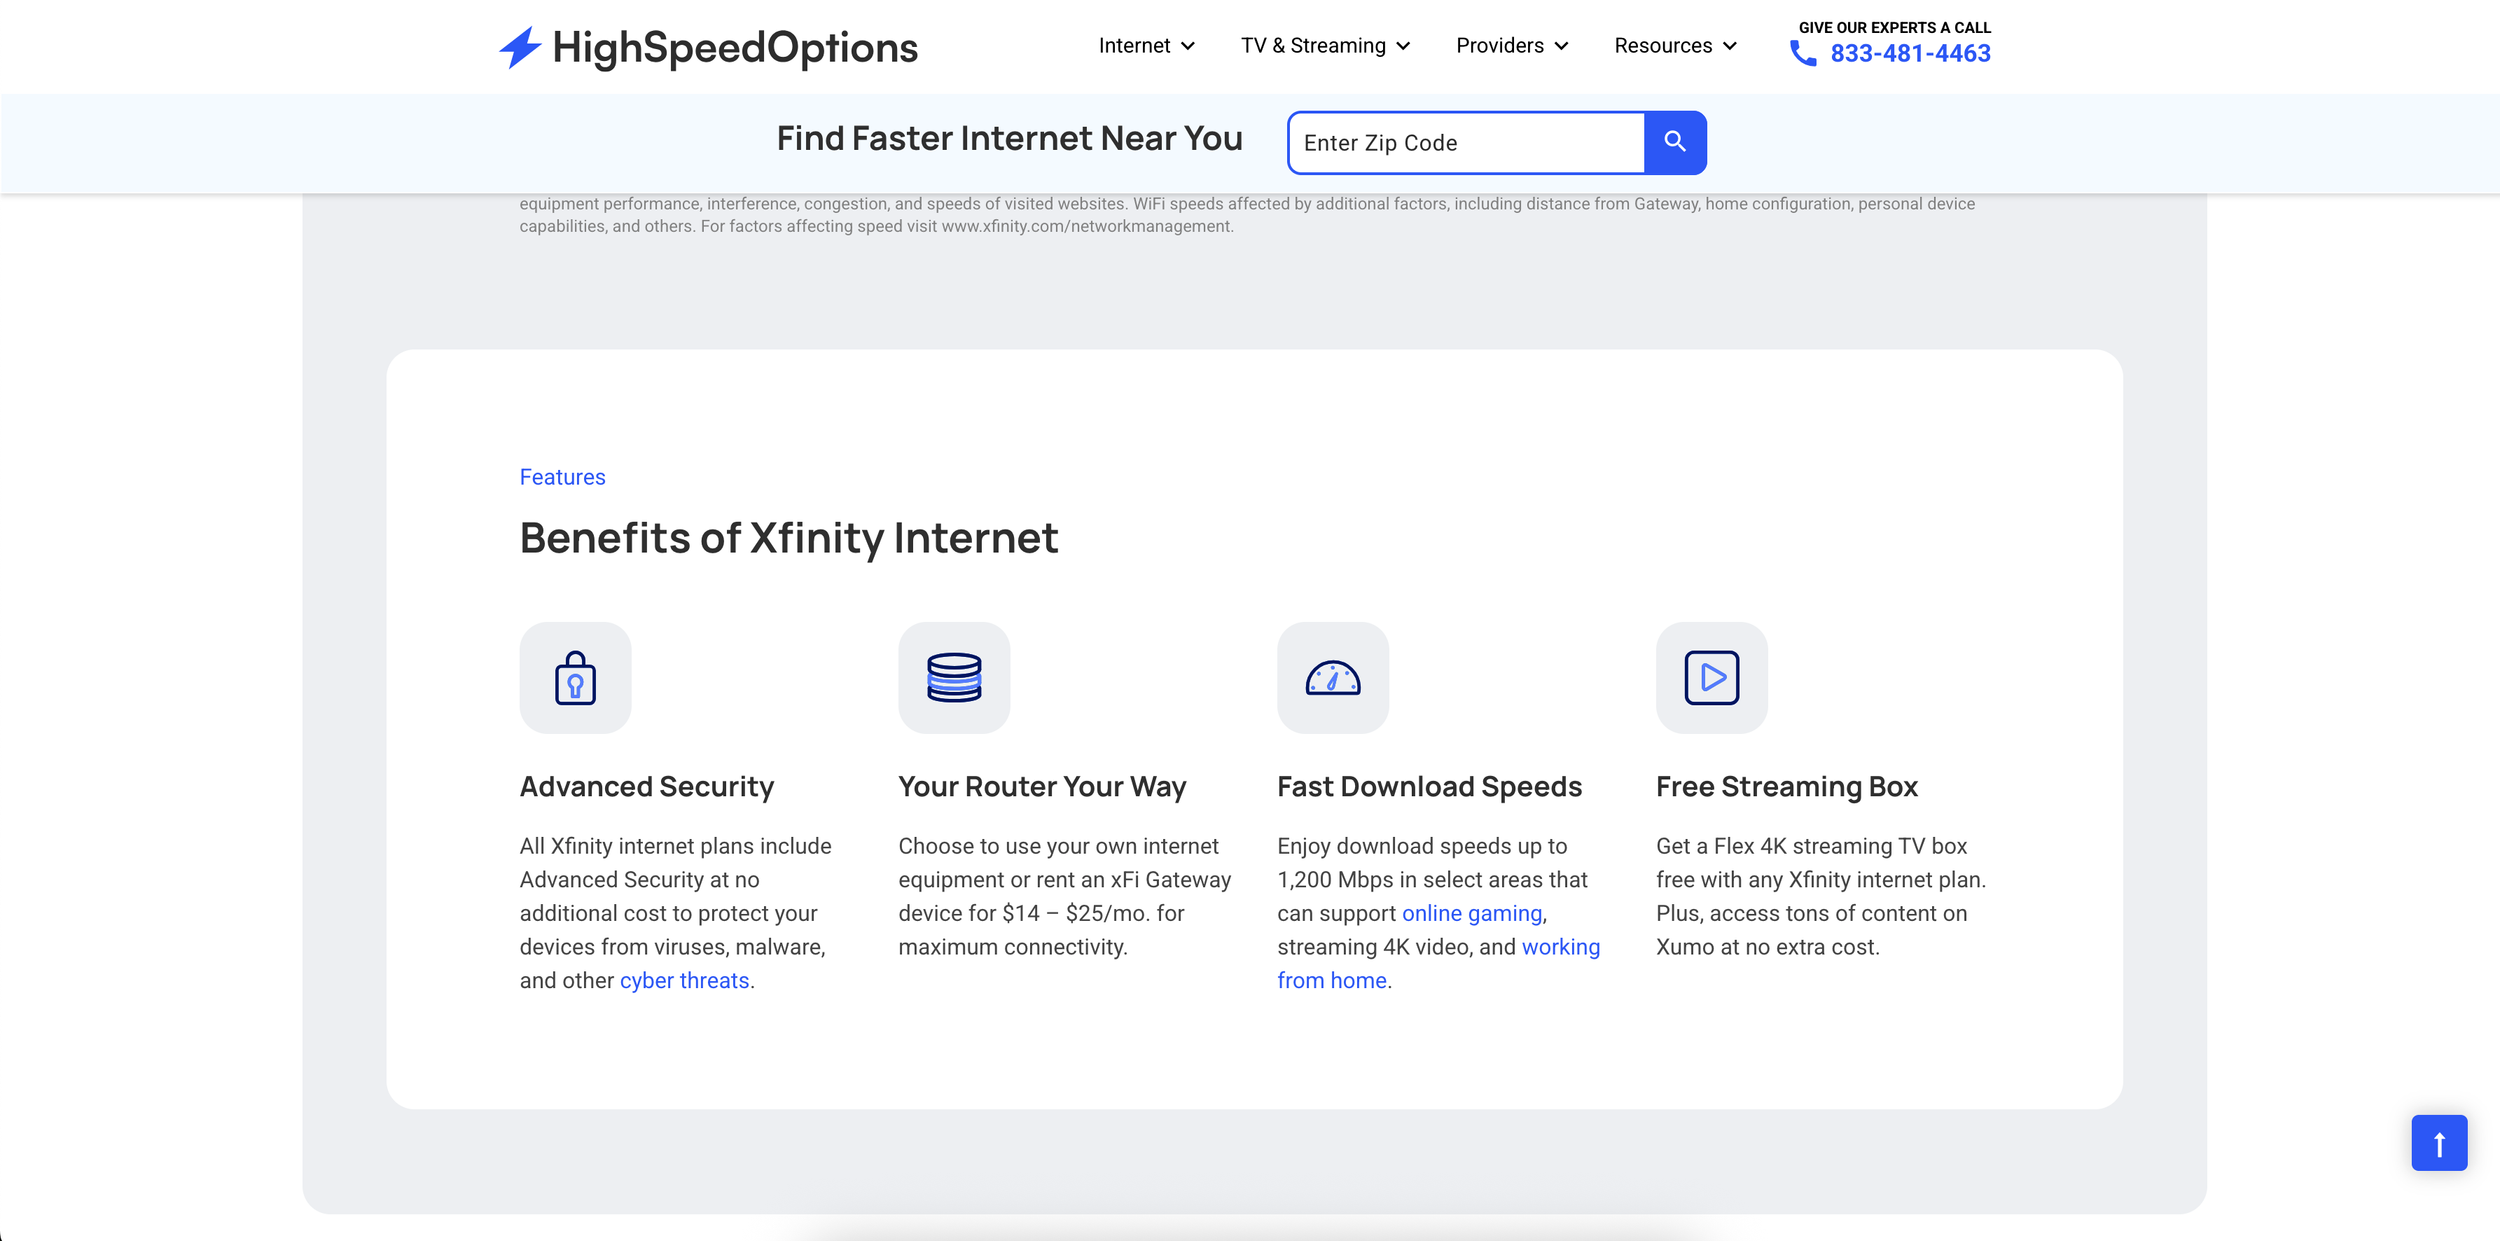Click the Advanced Security padlock icon
Screen dimensions: 2500x1241
pos(575,678)
